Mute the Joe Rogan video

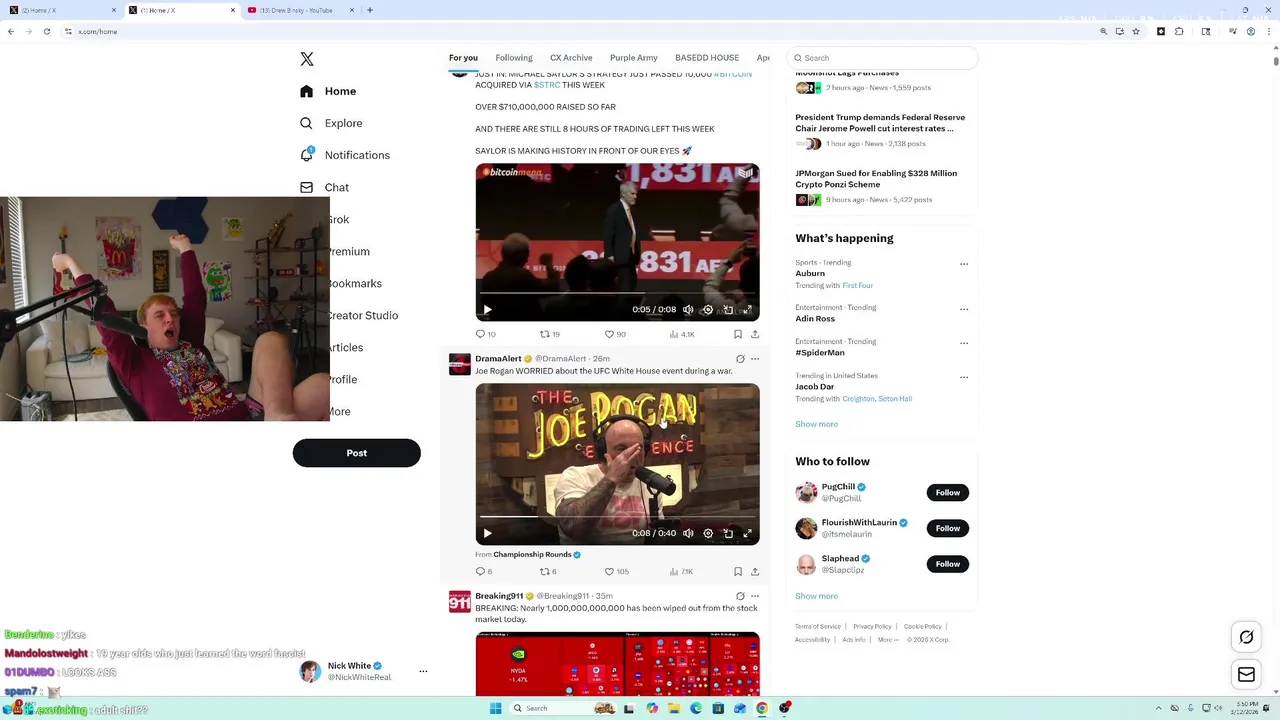click(688, 533)
